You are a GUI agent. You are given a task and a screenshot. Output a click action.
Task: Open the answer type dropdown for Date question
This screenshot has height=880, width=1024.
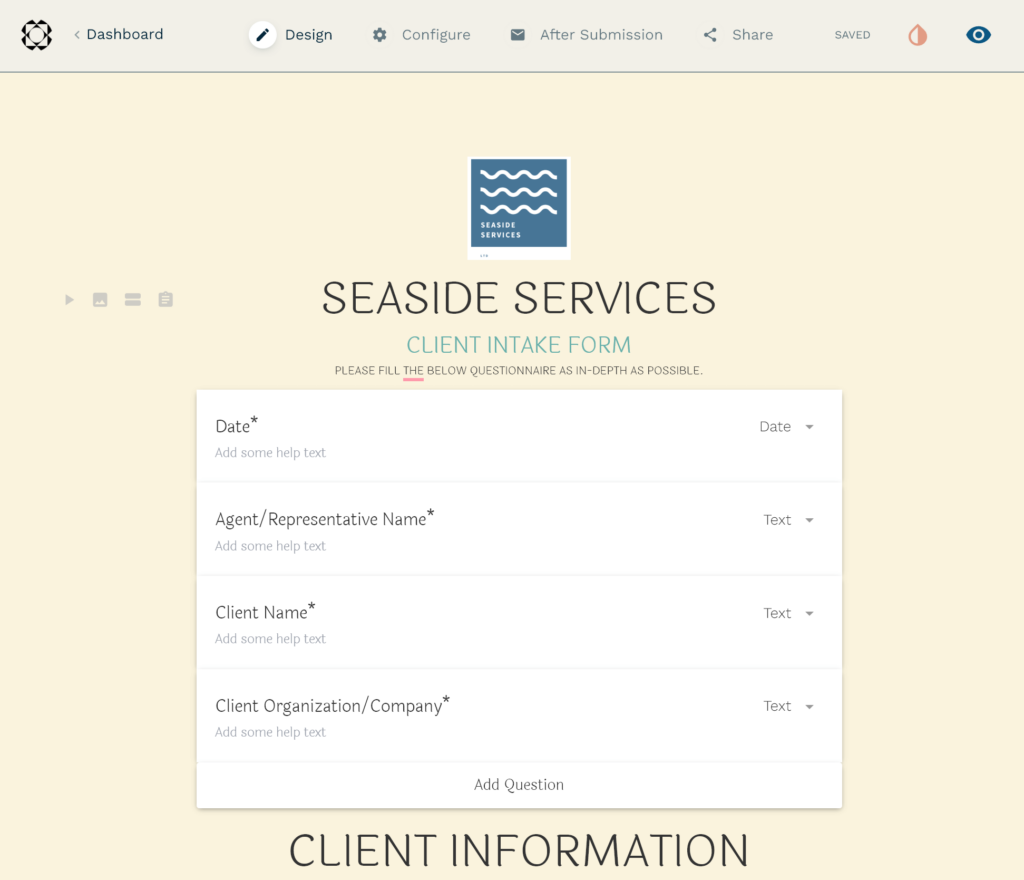pos(787,426)
